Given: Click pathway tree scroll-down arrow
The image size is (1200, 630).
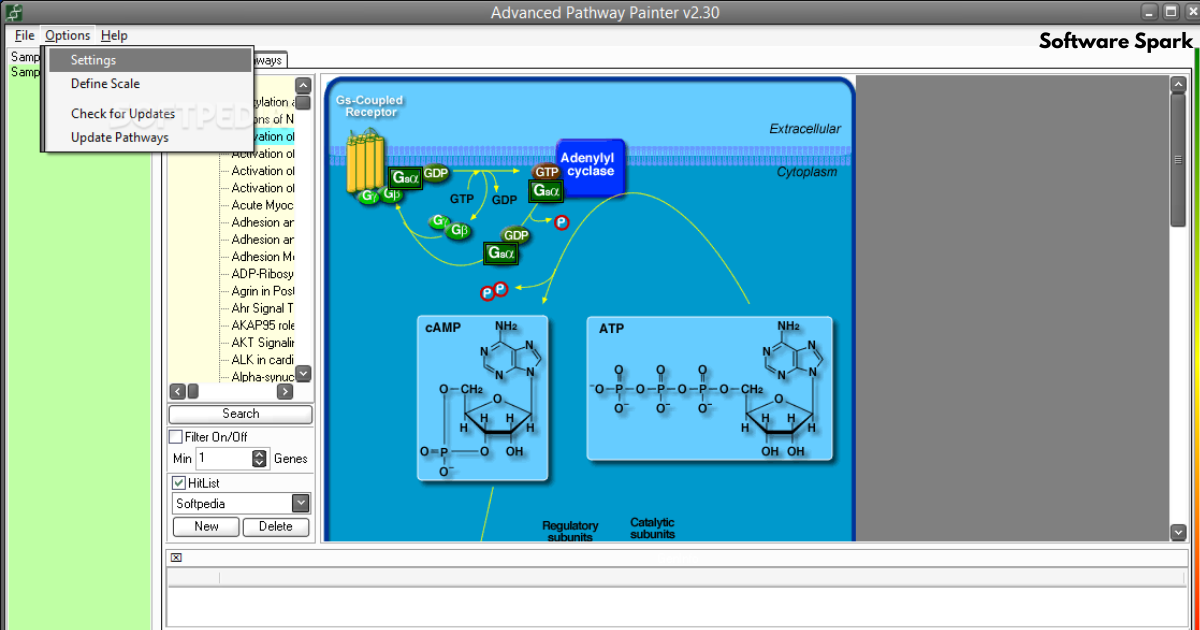Looking at the screenshot, I should pos(304,373).
